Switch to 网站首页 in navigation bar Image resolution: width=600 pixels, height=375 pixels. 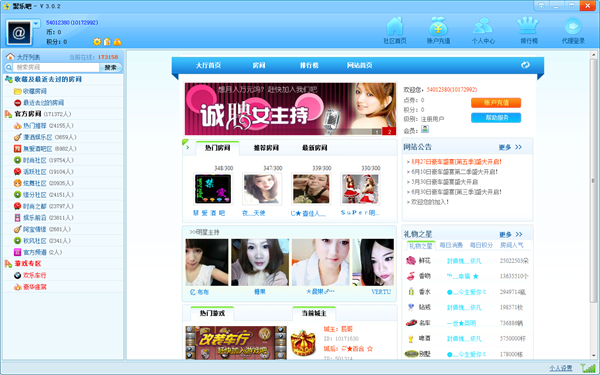pyautogui.click(x=359, y=65)
